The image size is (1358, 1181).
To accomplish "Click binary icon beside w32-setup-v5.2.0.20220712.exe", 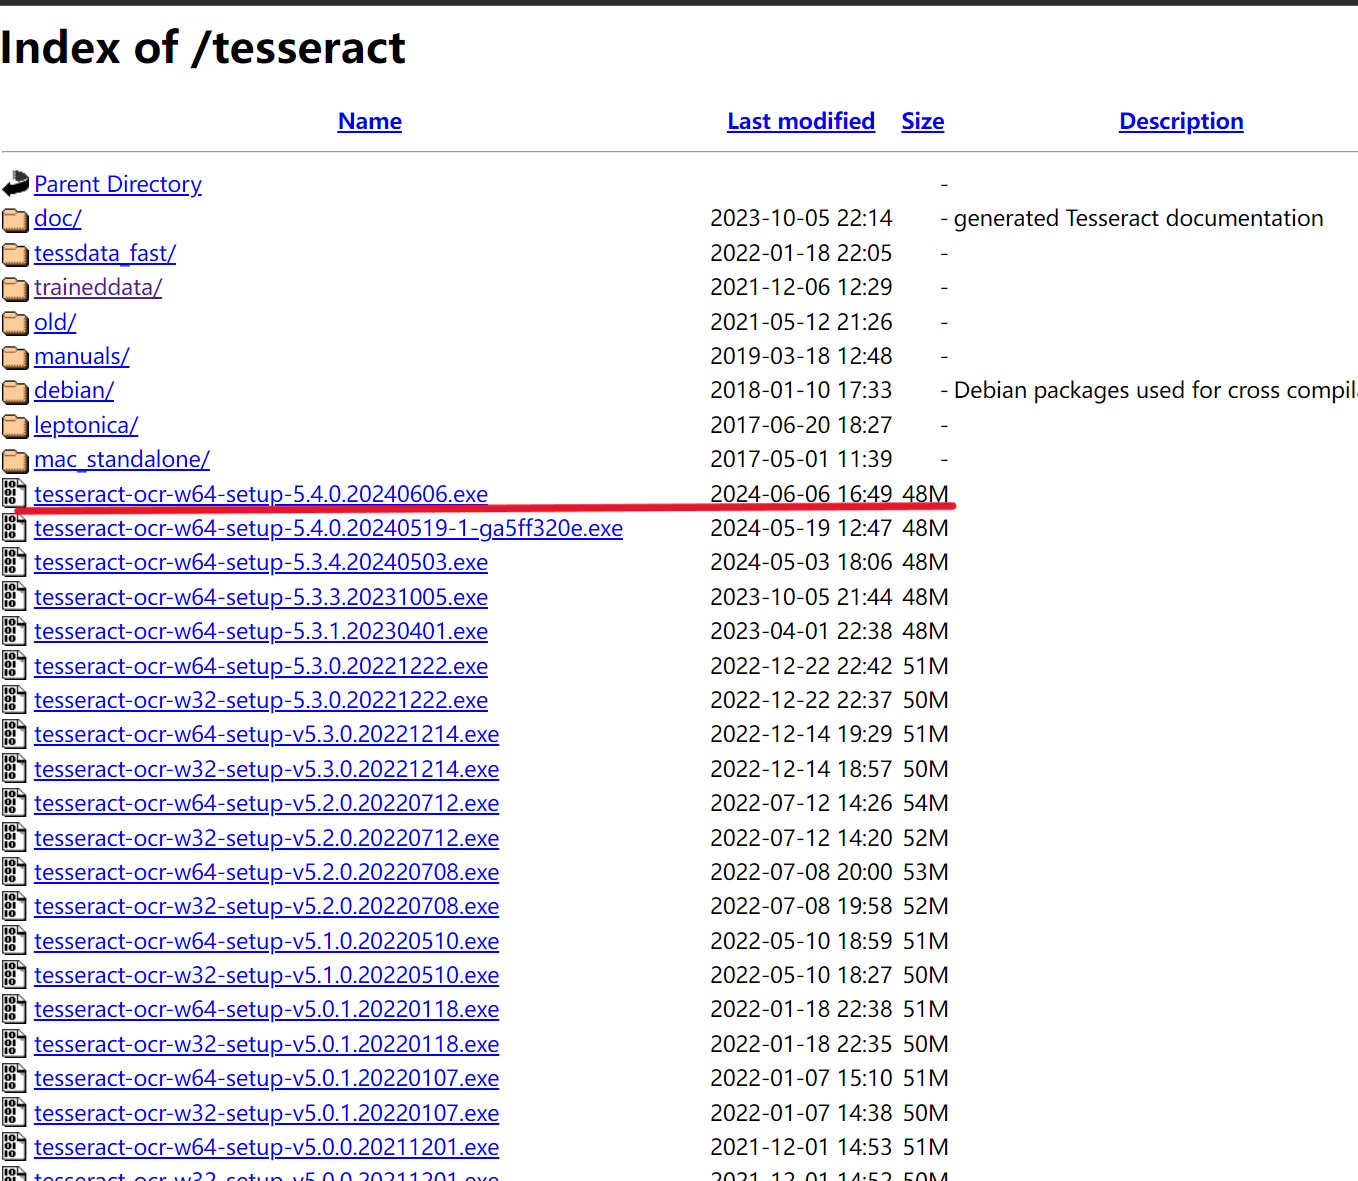I will click(x=14, y=838).
